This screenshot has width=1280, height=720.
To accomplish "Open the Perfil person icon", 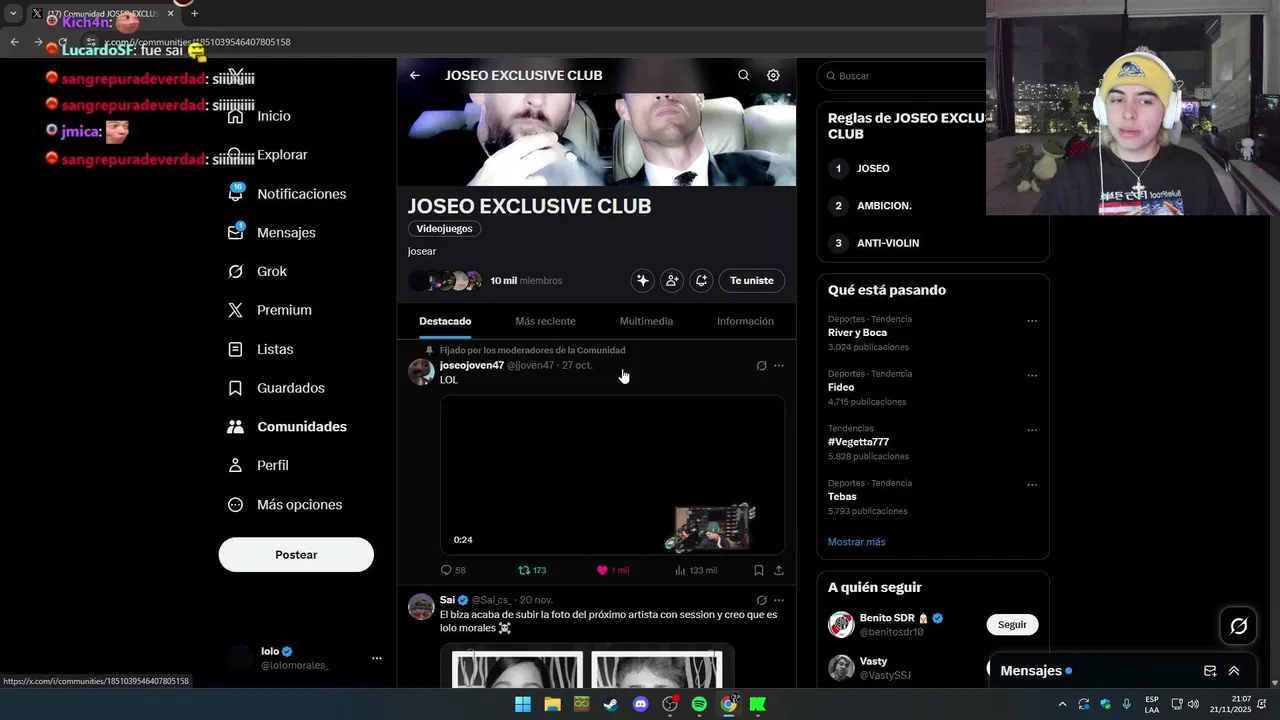I will 235,465.
